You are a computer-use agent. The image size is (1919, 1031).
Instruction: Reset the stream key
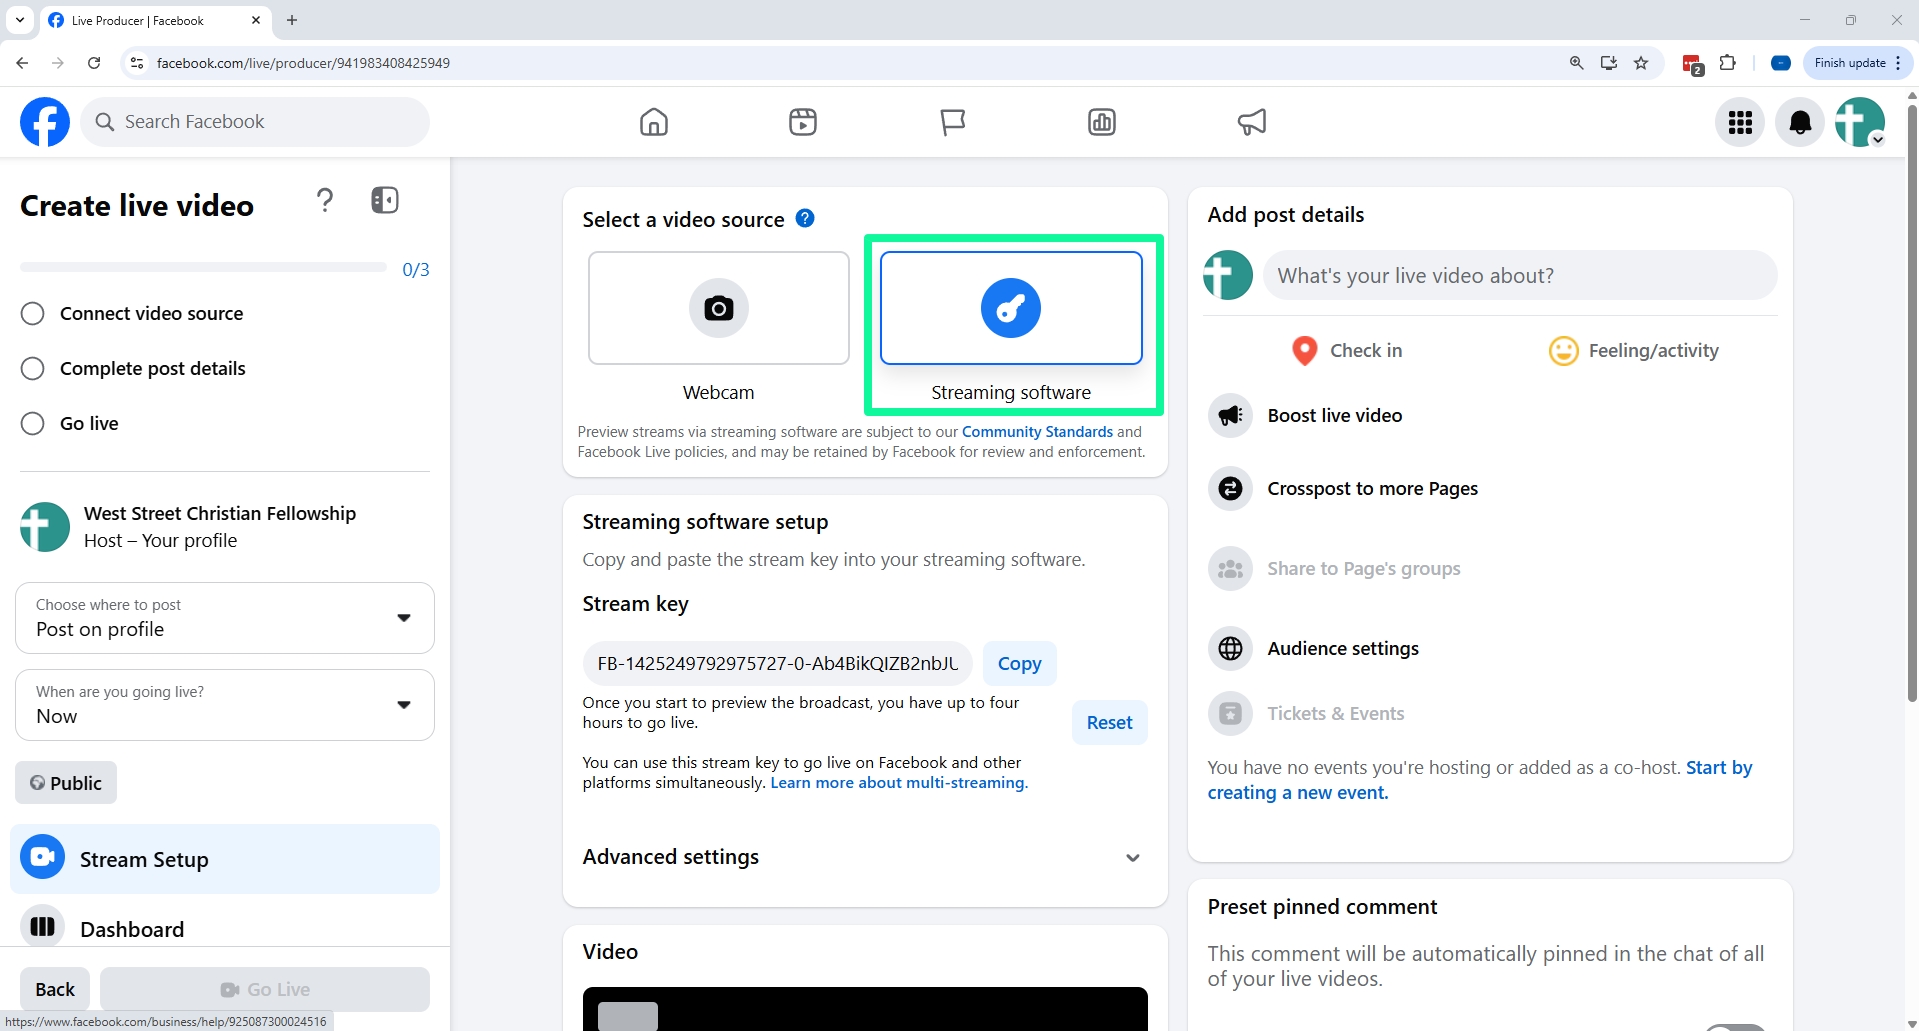click(x=1109, y=723)
